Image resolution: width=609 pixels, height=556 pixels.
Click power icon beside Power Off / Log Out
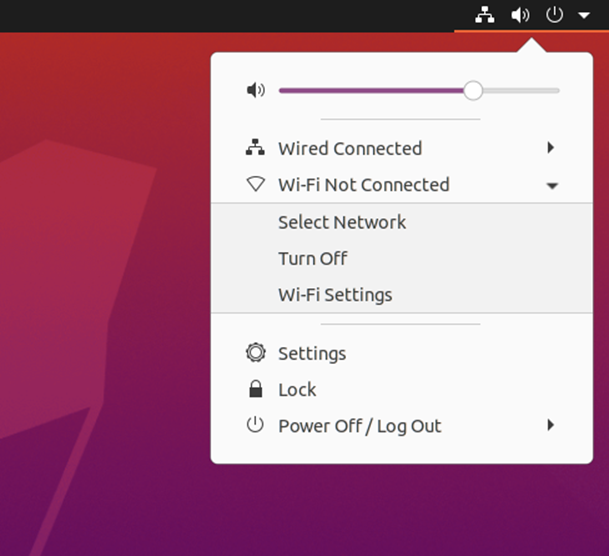tap(256, 425)
